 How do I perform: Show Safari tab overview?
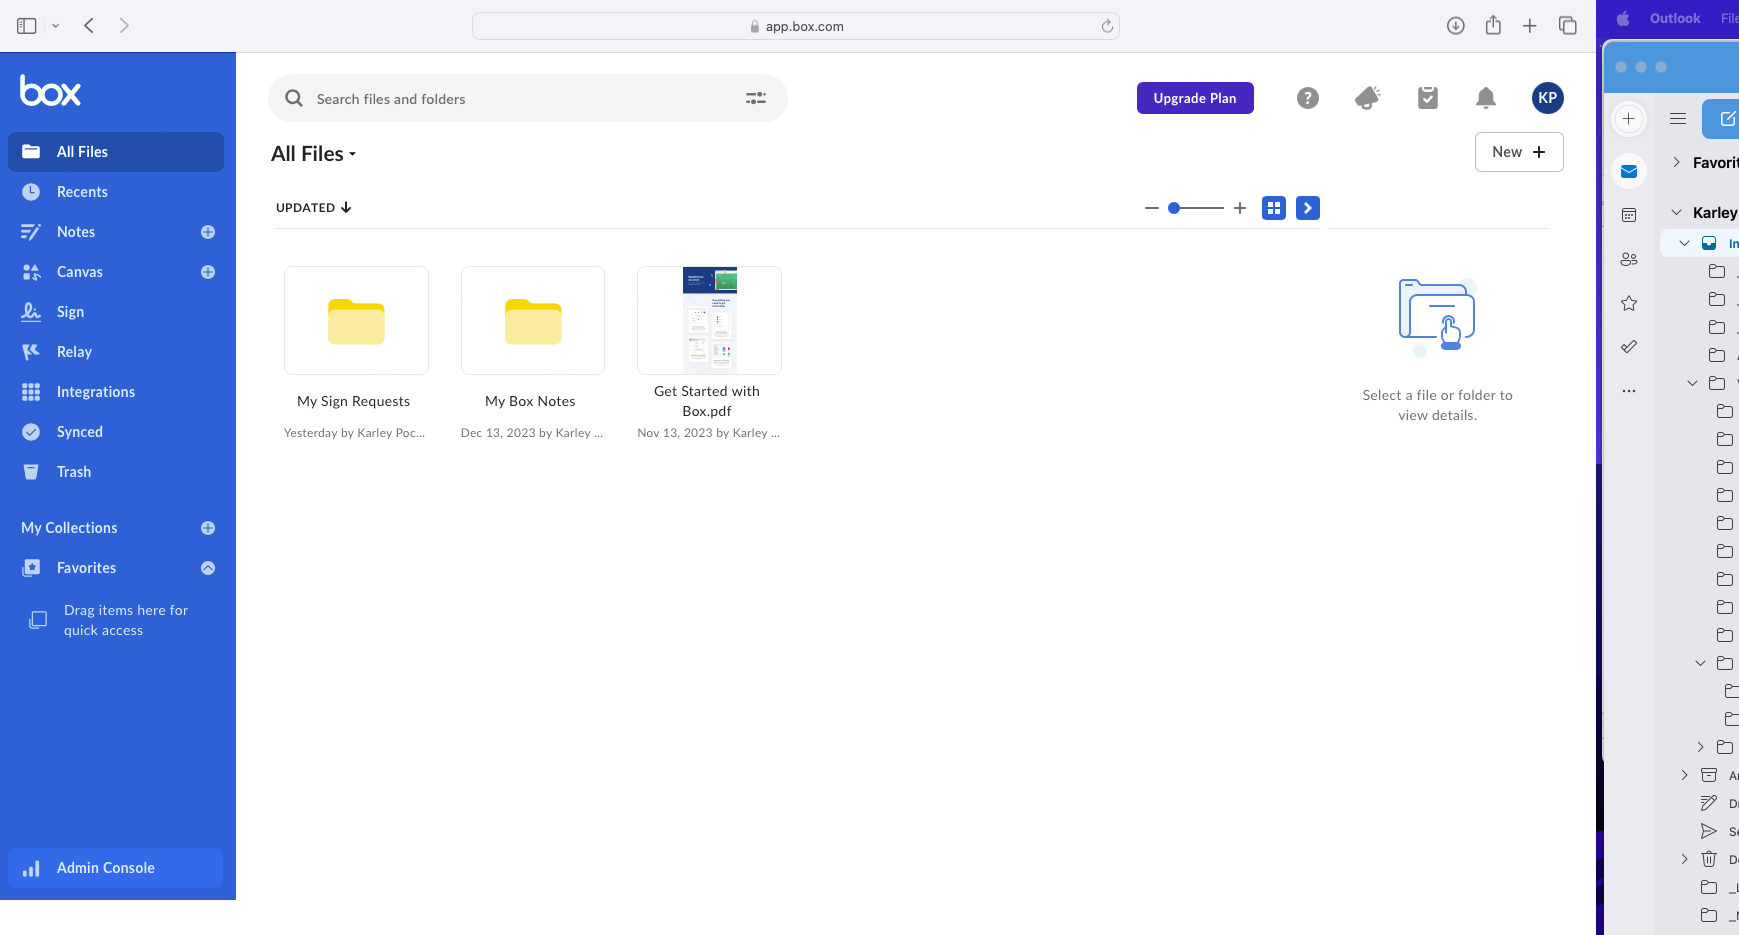1568,26
